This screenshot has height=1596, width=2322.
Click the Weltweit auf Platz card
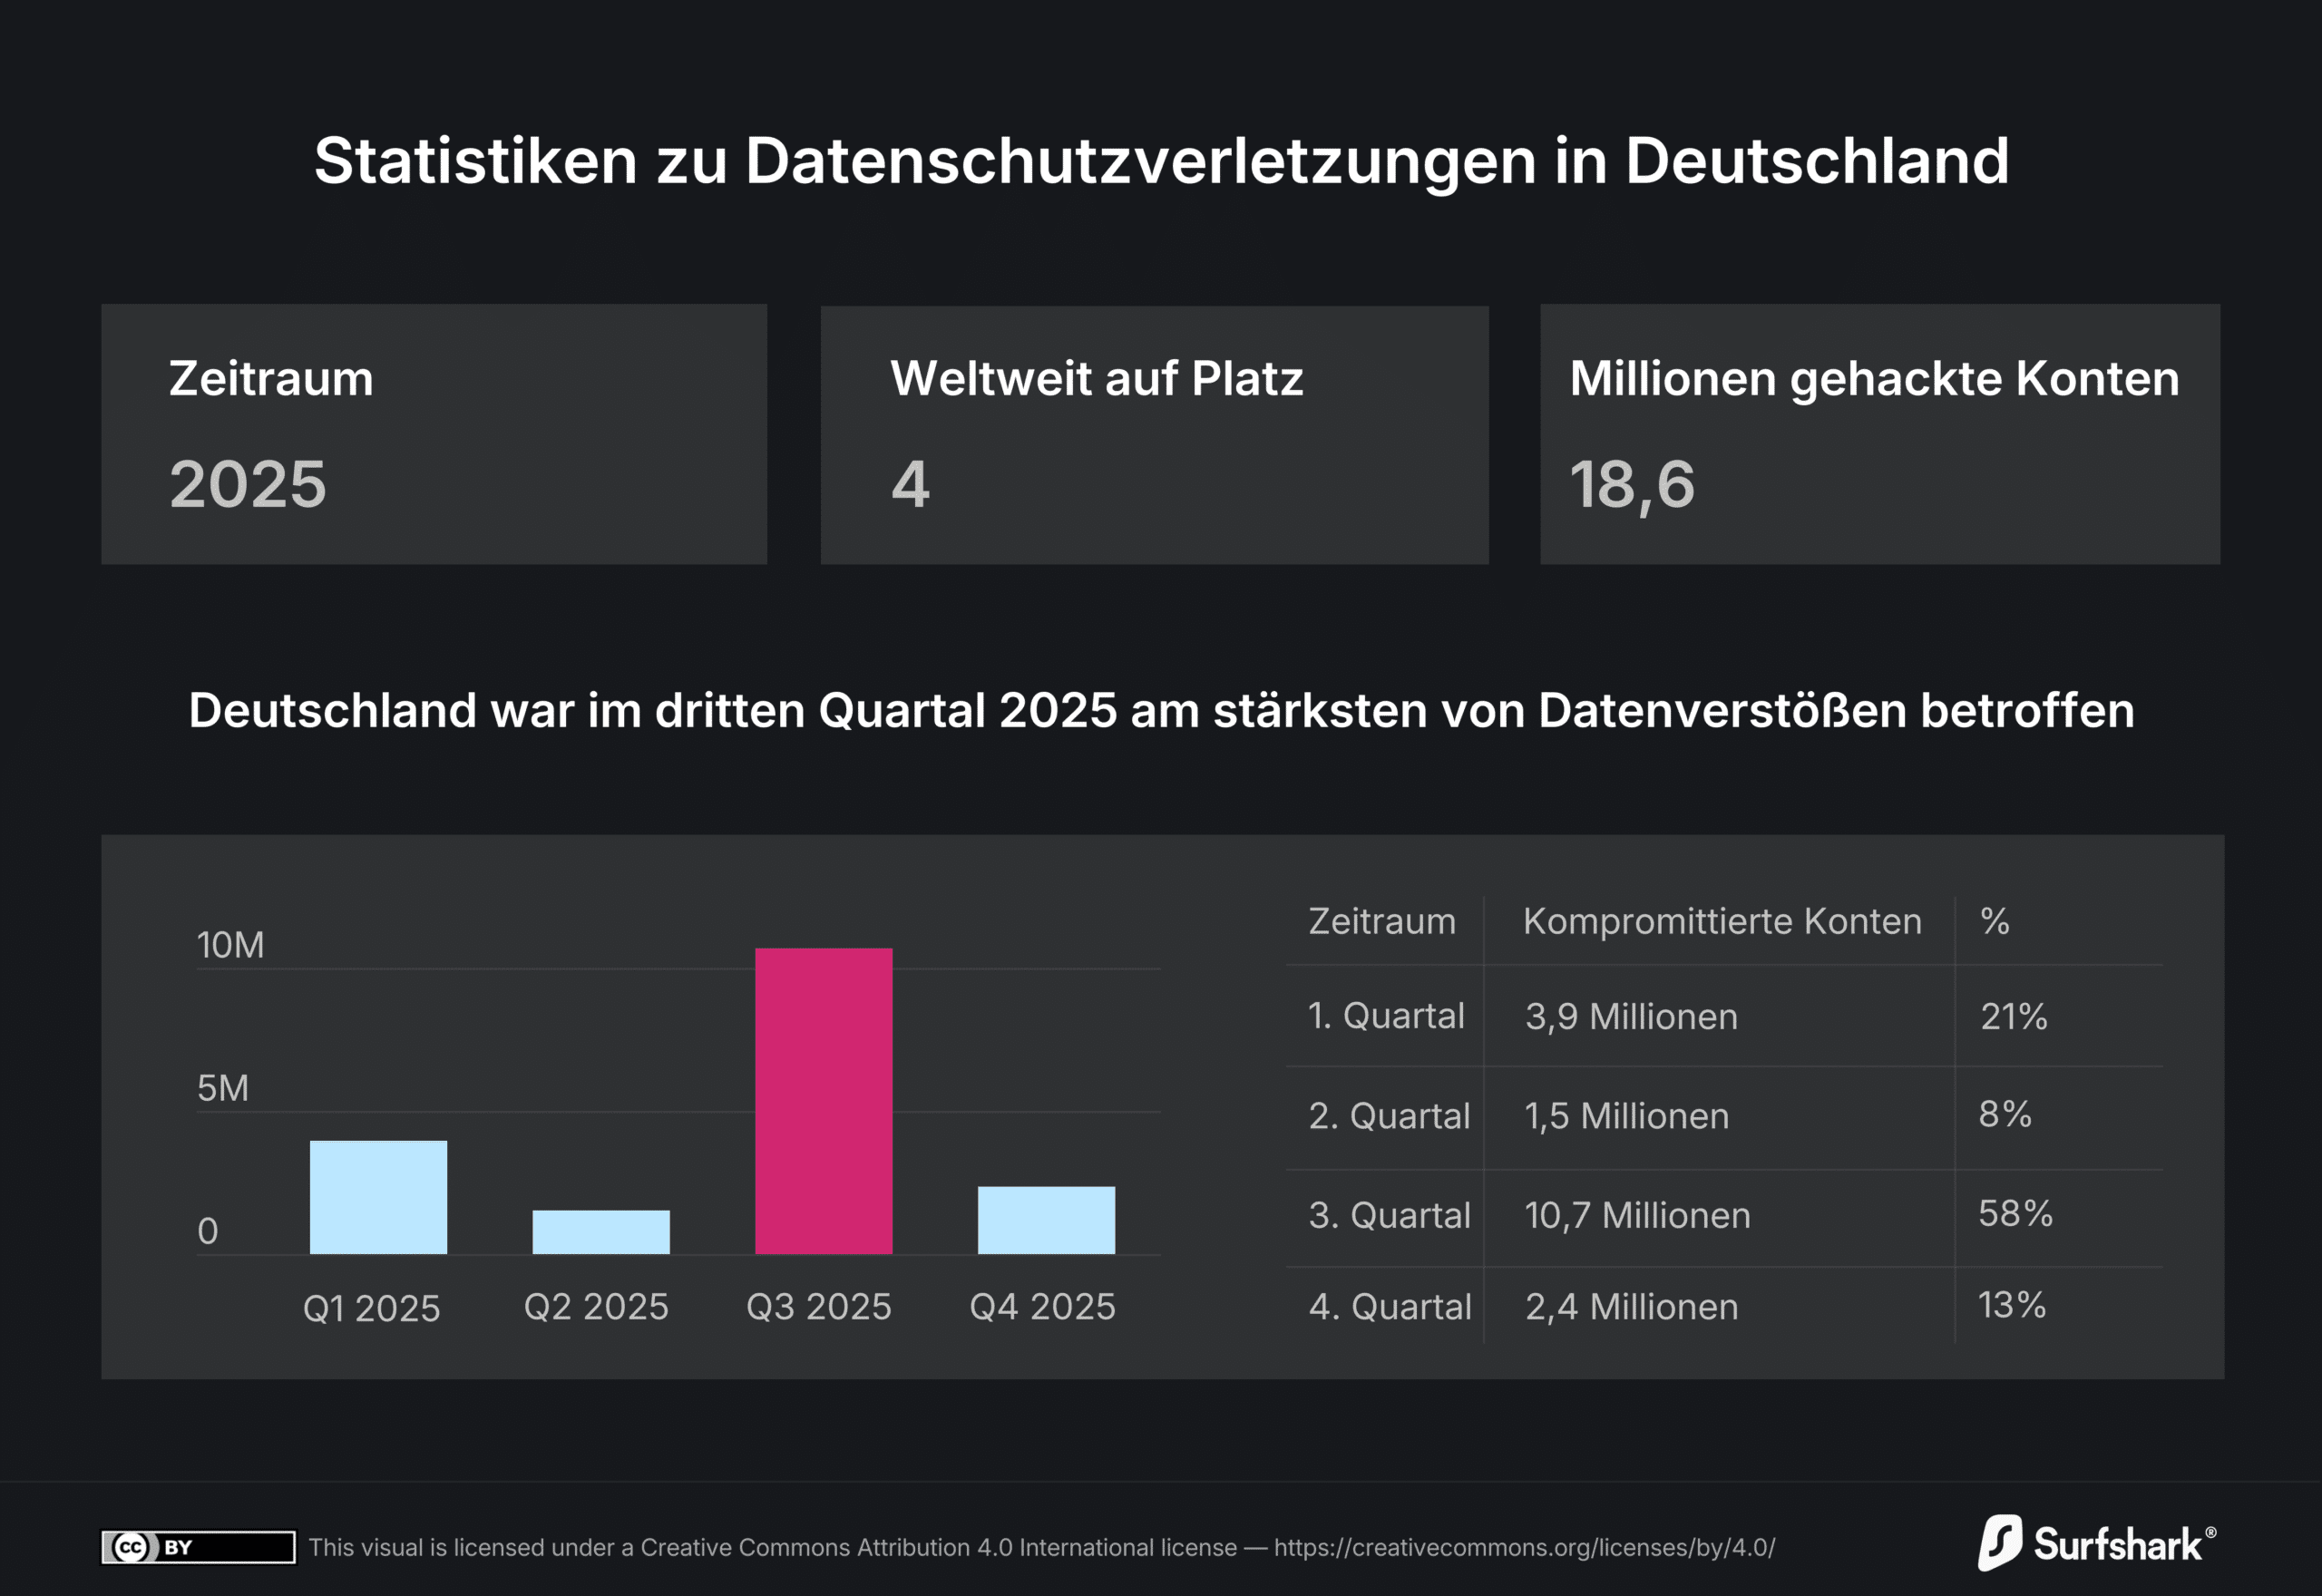(x=1154, y=434)
